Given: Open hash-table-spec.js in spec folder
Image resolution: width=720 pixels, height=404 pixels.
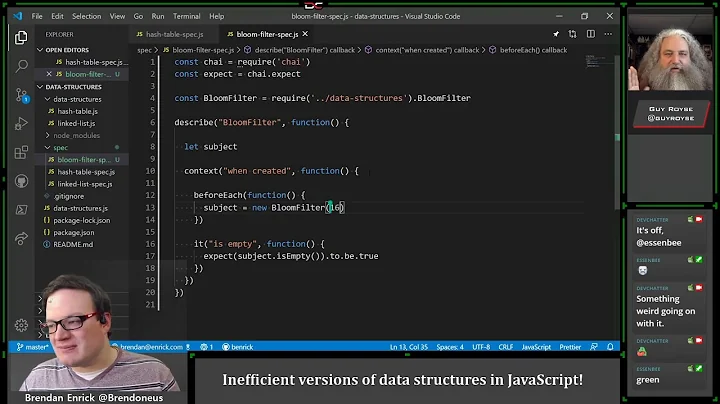Looking at the screenshot, I should coord(82,172).
